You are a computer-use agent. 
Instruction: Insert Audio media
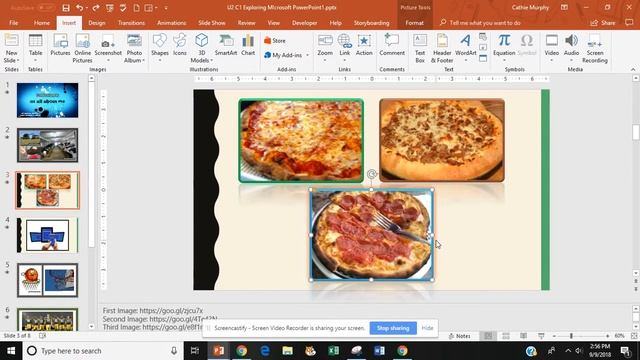click(x=571, y=48)
